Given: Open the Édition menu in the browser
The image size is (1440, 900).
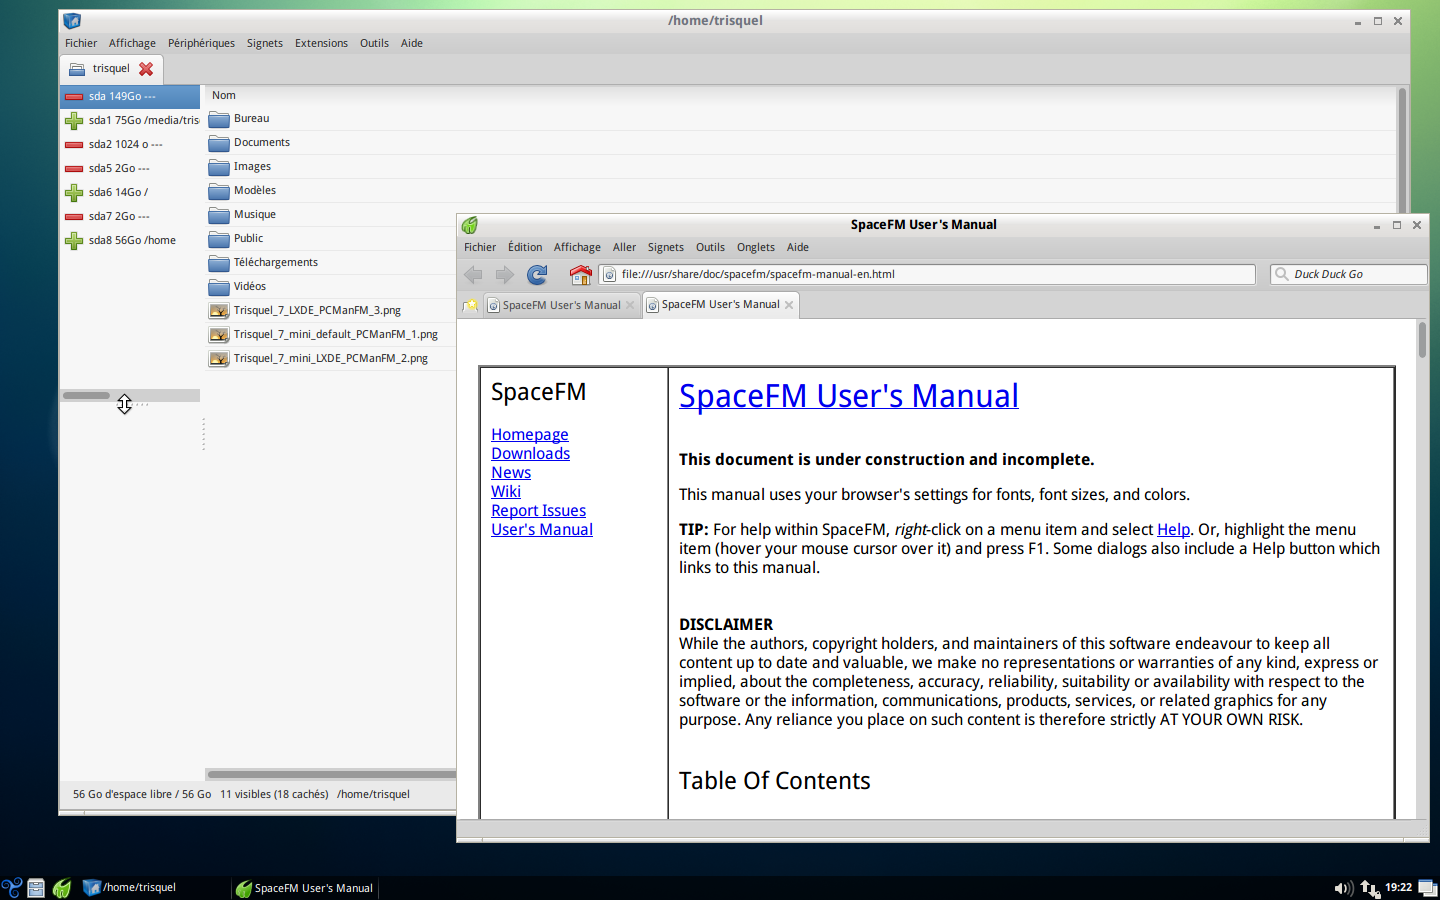Looking at the screenshot, I should 525,247.
